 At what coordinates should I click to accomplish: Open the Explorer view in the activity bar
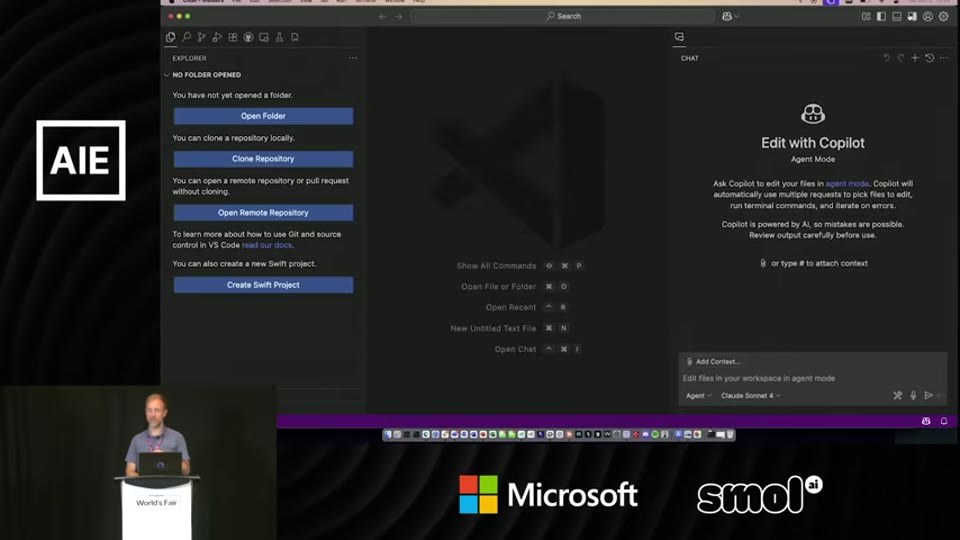(x=171, y=37)
